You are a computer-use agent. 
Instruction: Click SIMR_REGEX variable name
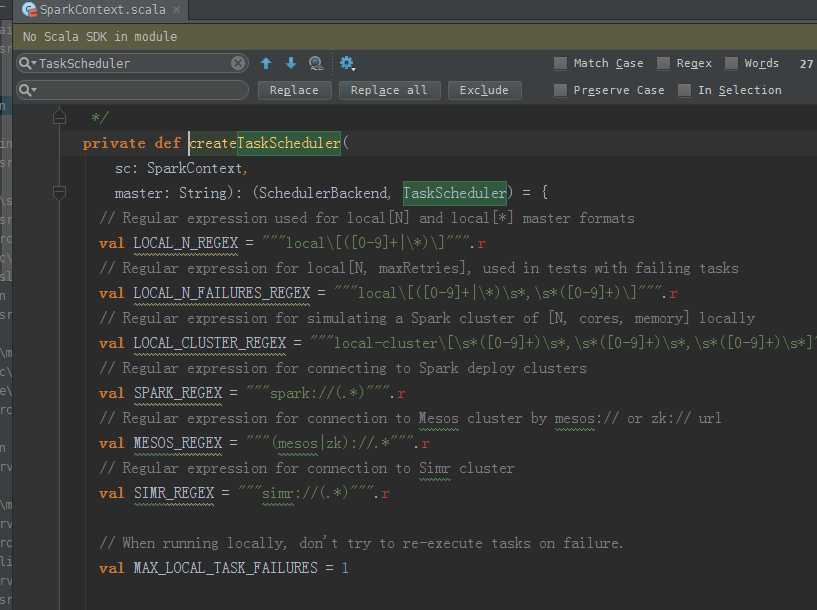coord(174,493)
